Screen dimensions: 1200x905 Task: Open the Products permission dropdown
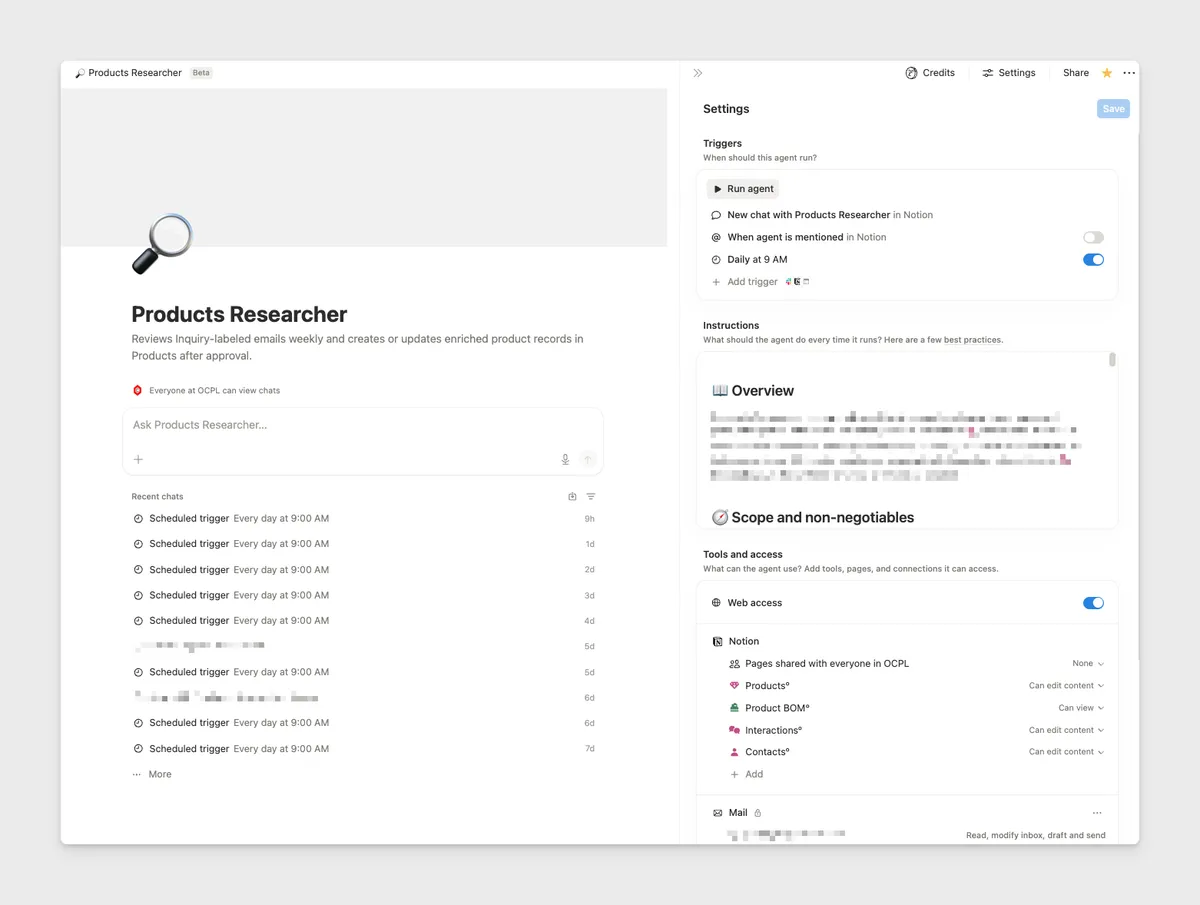[1066, 686]
